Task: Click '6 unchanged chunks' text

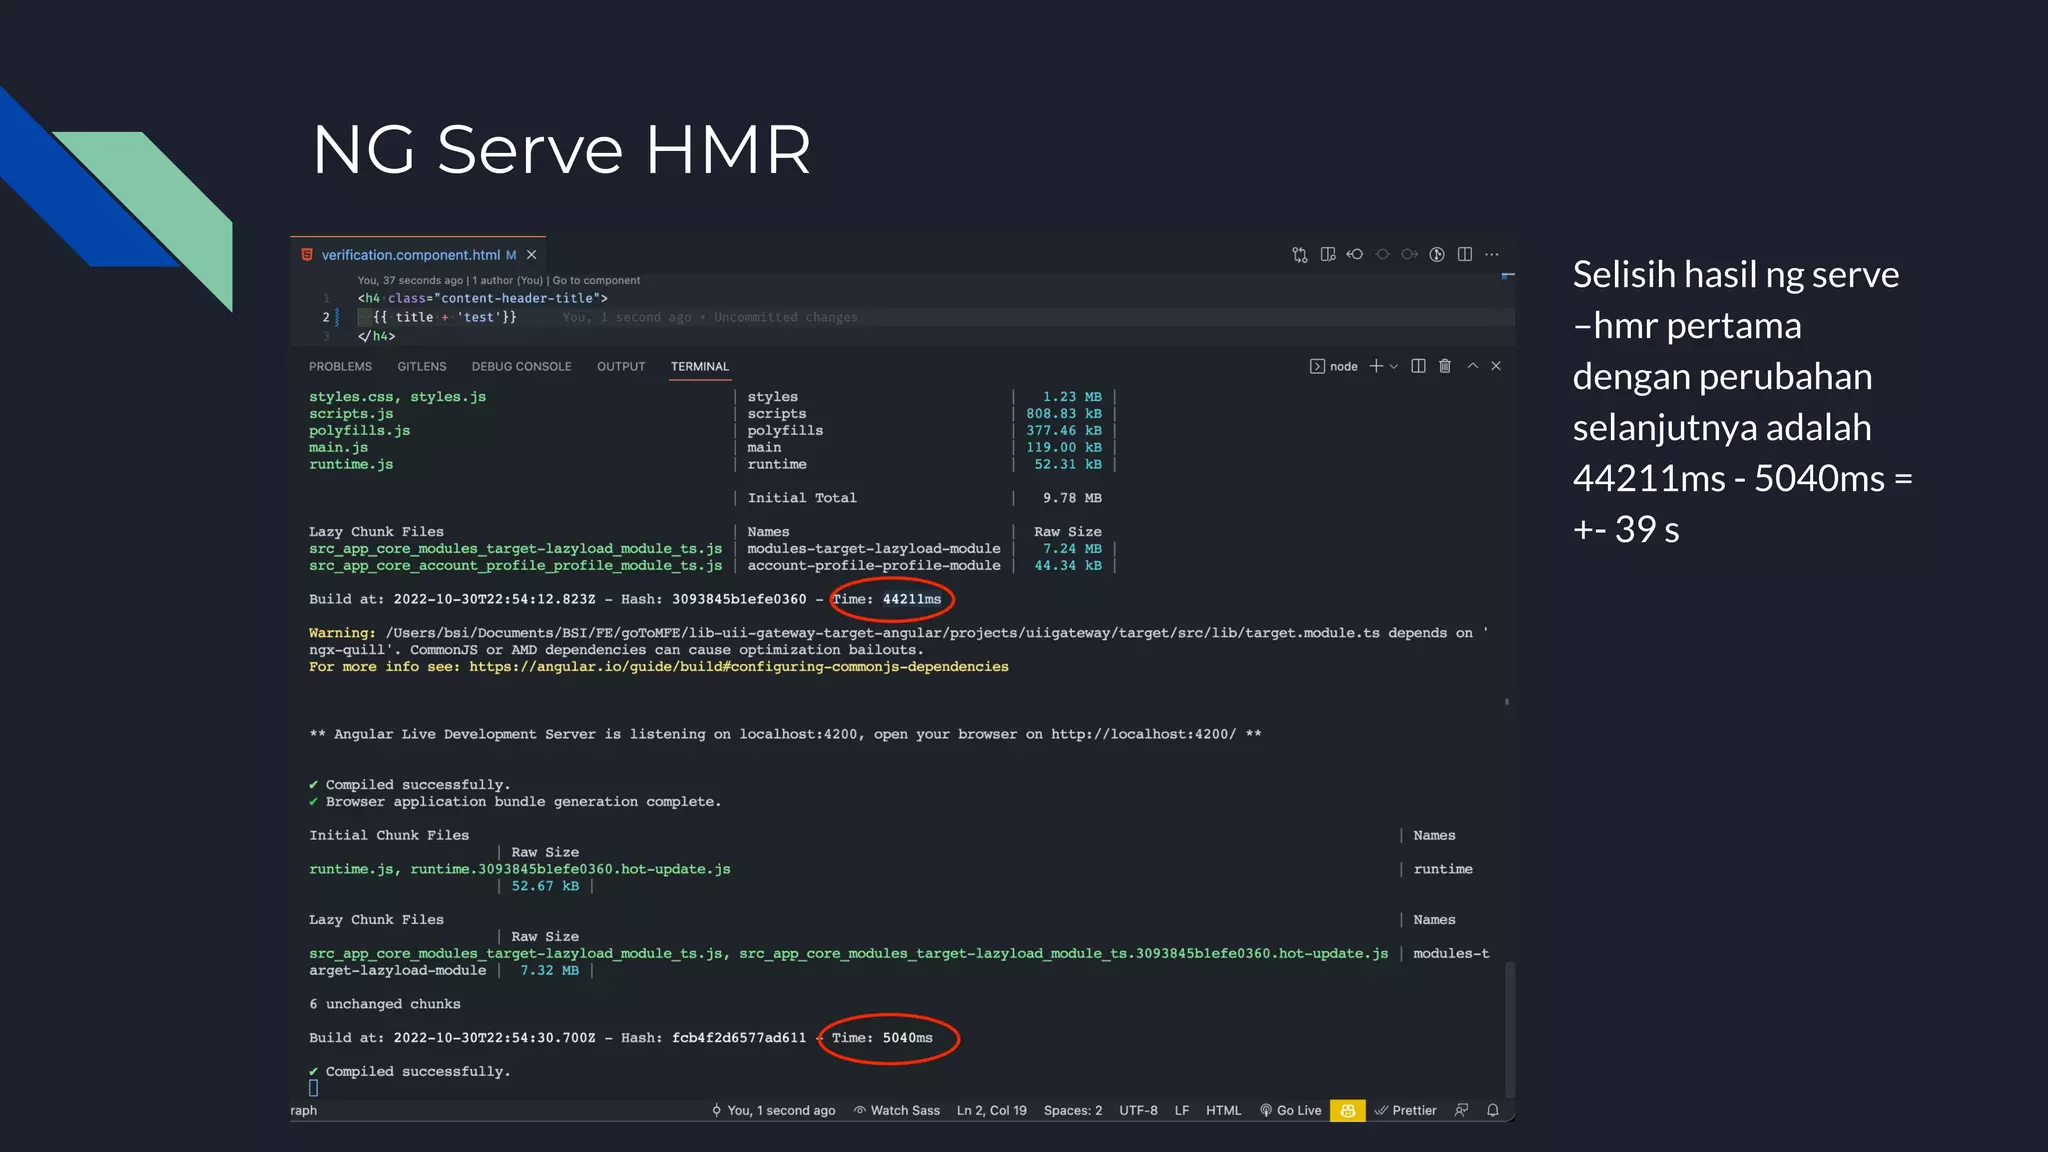Action: pos(385,1004)
